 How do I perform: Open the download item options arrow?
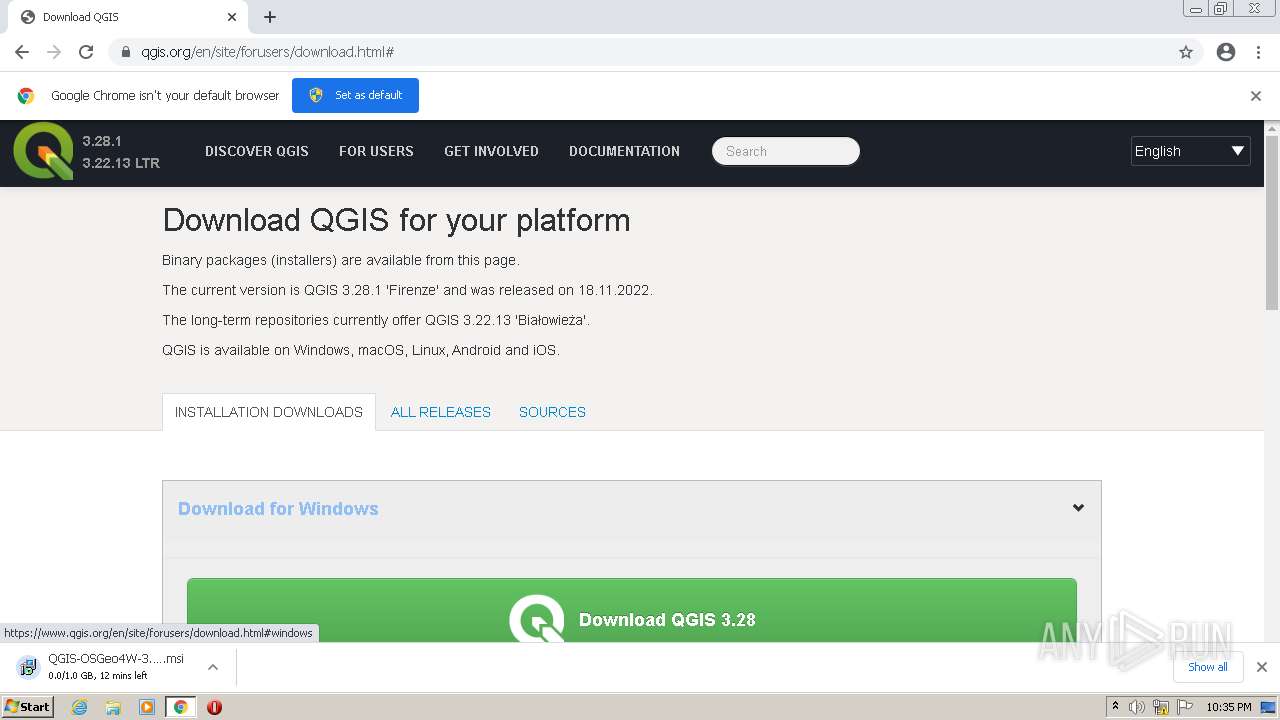pos(213,667)
